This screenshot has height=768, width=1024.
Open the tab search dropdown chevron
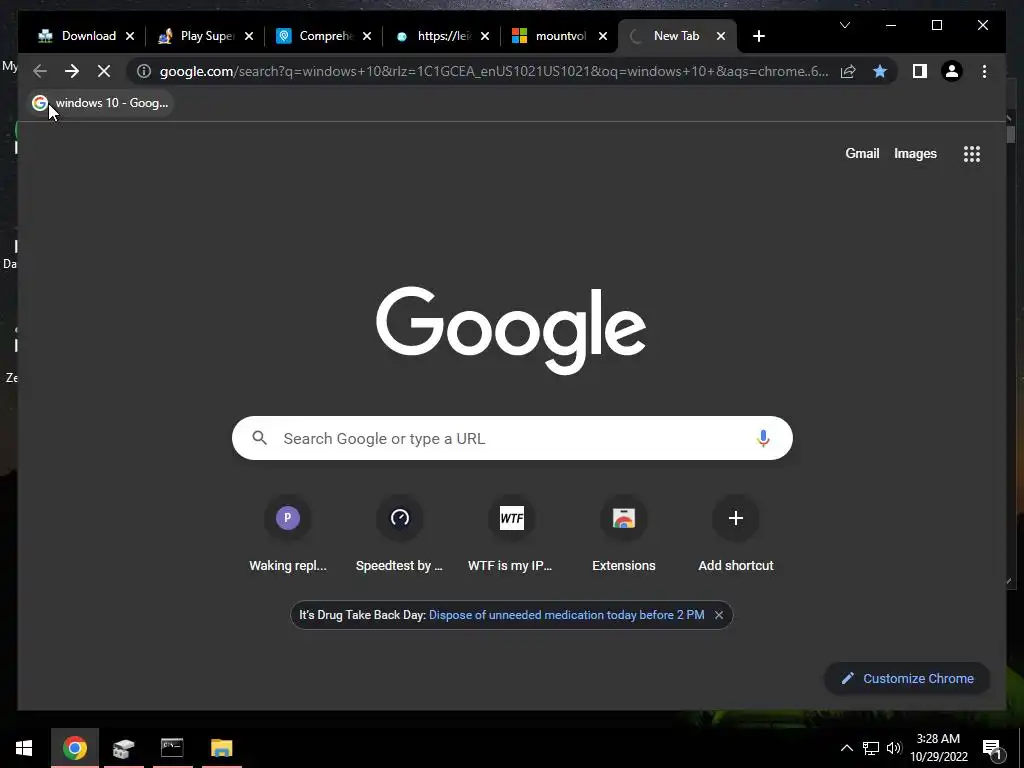coord(845,25)
